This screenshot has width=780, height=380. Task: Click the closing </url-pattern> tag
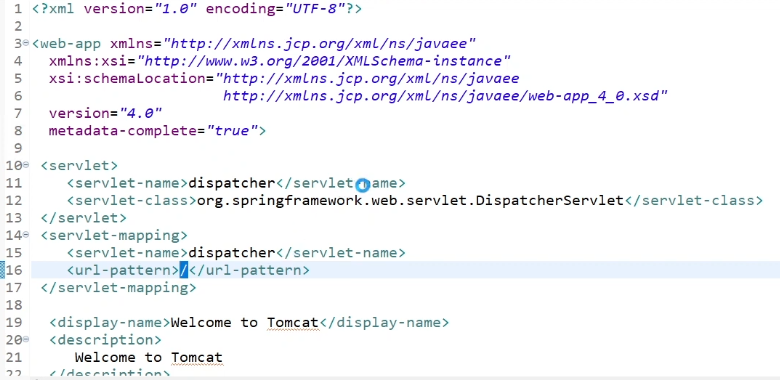click(249, 270)
